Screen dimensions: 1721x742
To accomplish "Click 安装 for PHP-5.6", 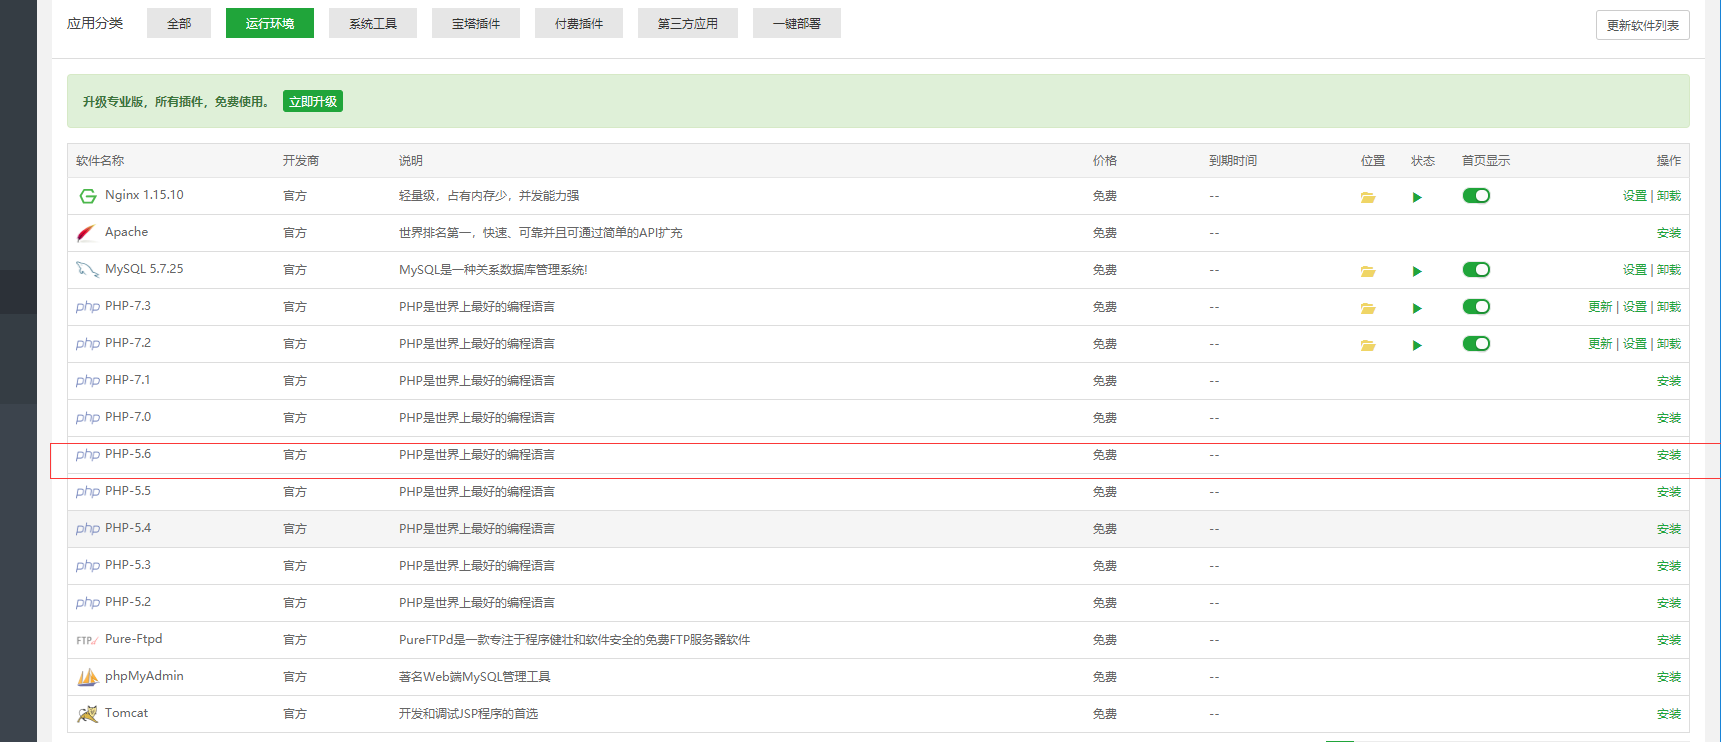I will pos(1669,455).
